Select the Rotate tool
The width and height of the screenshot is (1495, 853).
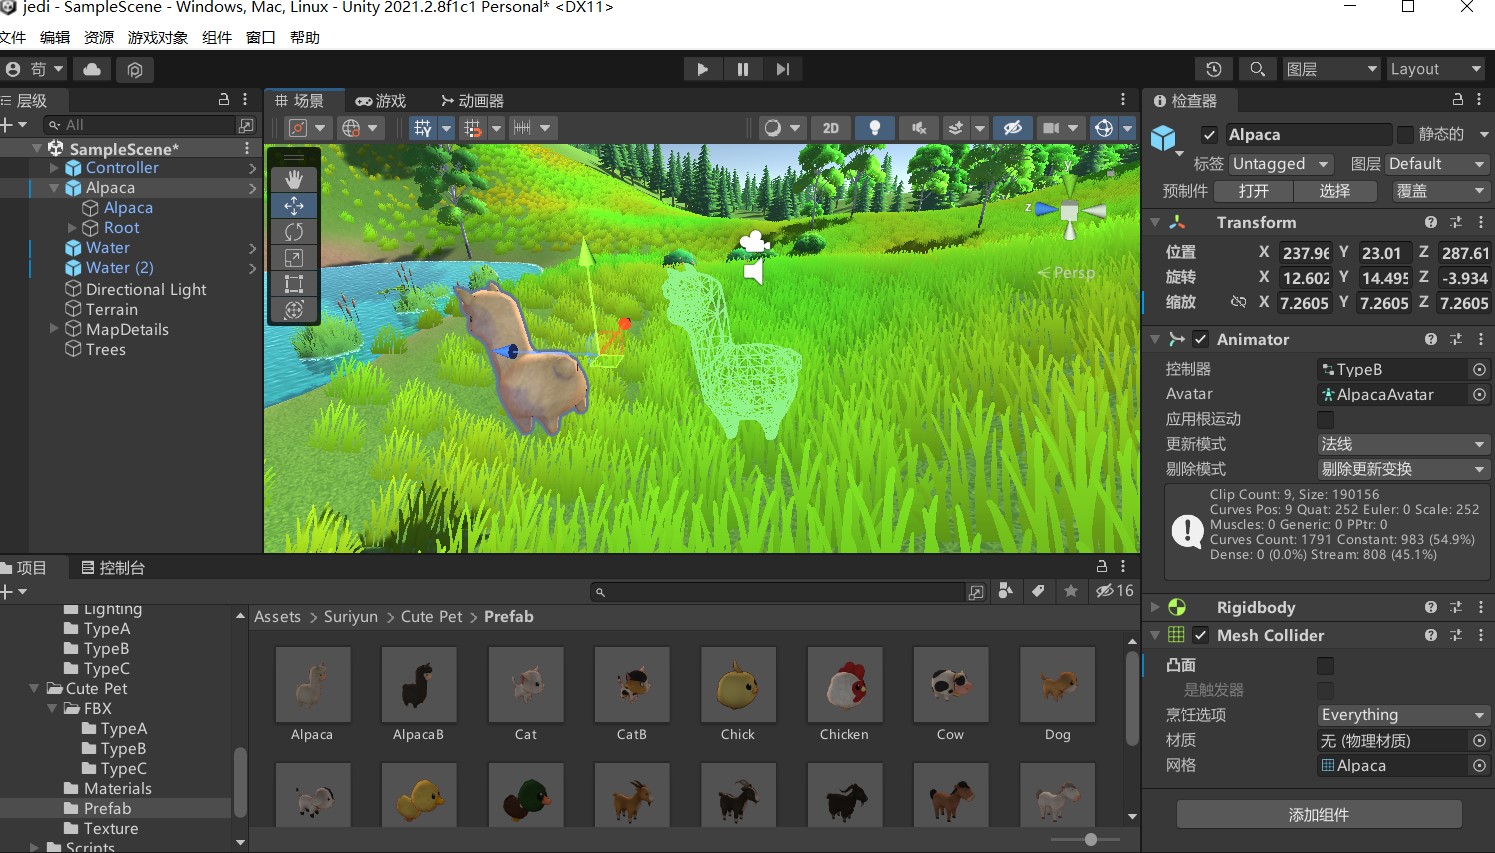294,231
